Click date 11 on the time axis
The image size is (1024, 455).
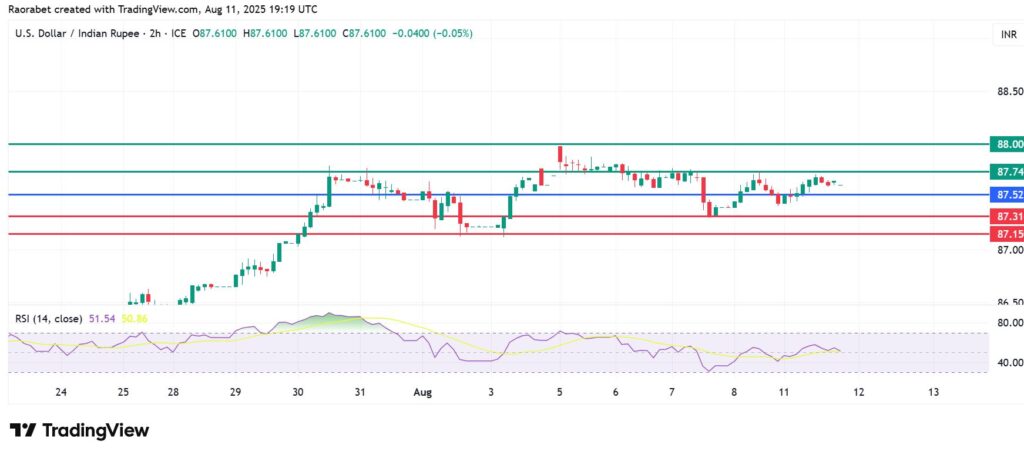point(784,392)
